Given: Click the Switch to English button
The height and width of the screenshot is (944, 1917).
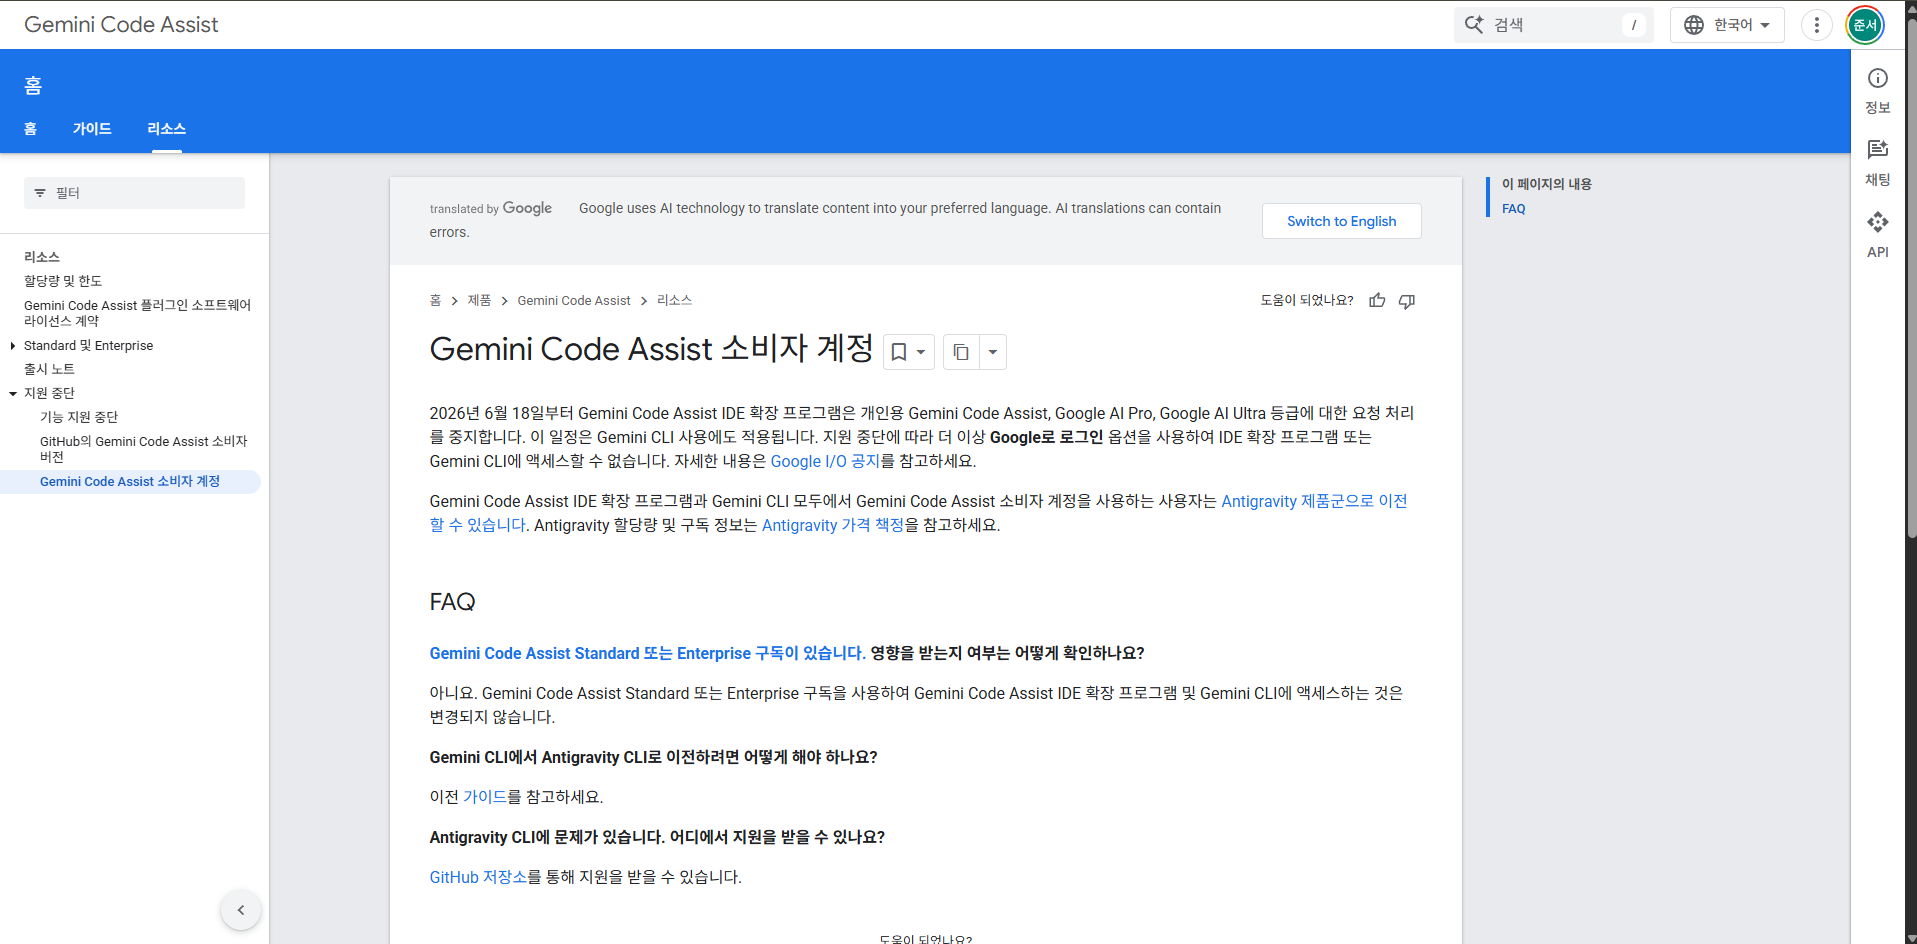Looking at the screenshot, I should click(1341, 221).
